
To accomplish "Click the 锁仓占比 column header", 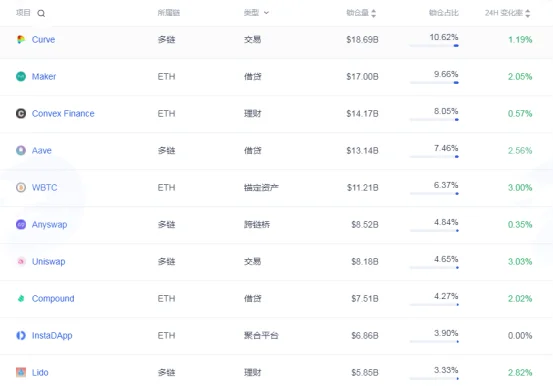I will 444,13.
